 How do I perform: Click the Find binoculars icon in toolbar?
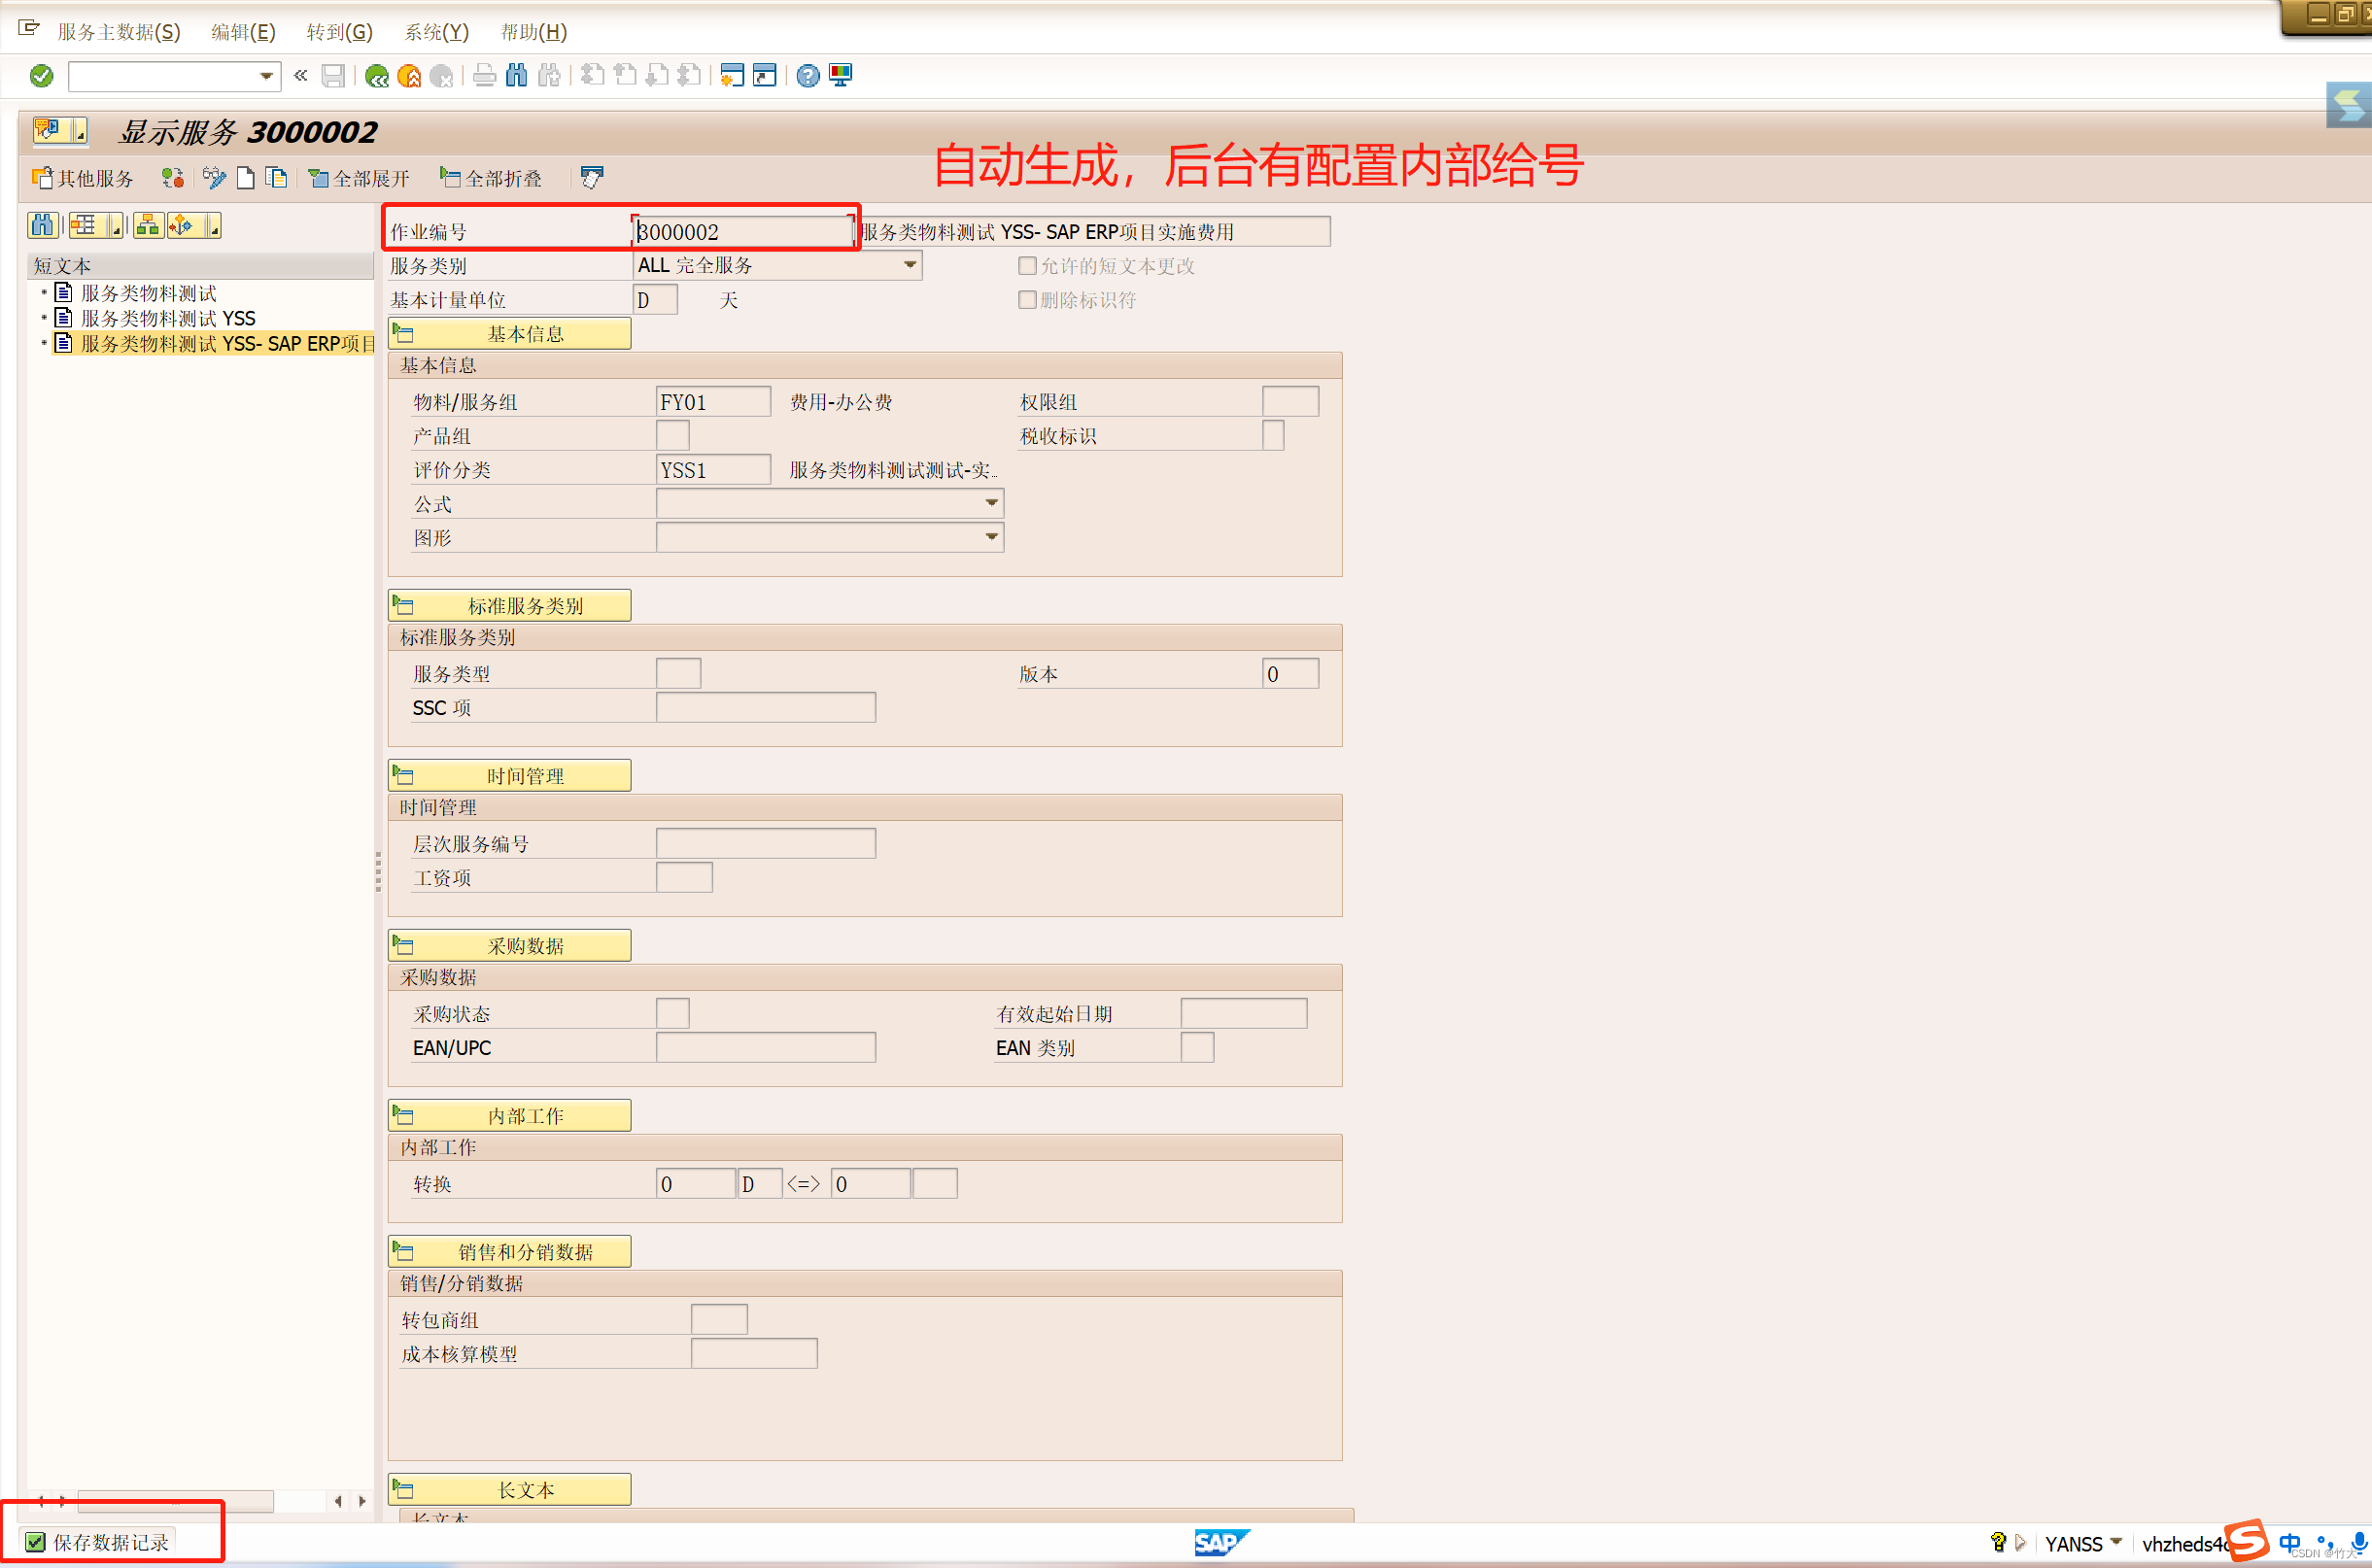click(517, 76)
